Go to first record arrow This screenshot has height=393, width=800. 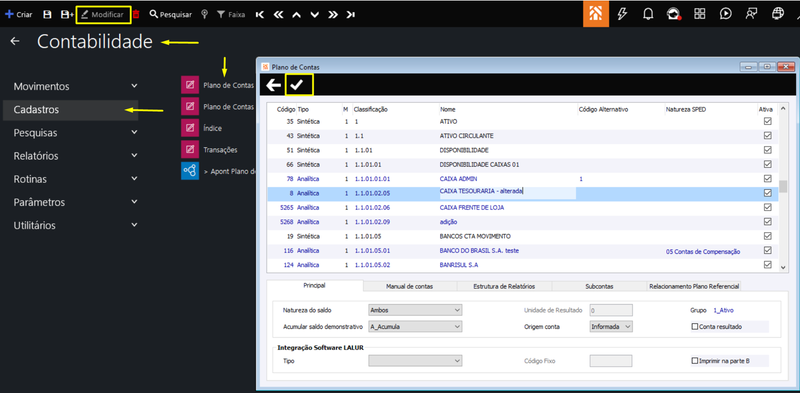click(x=260, y=15)
